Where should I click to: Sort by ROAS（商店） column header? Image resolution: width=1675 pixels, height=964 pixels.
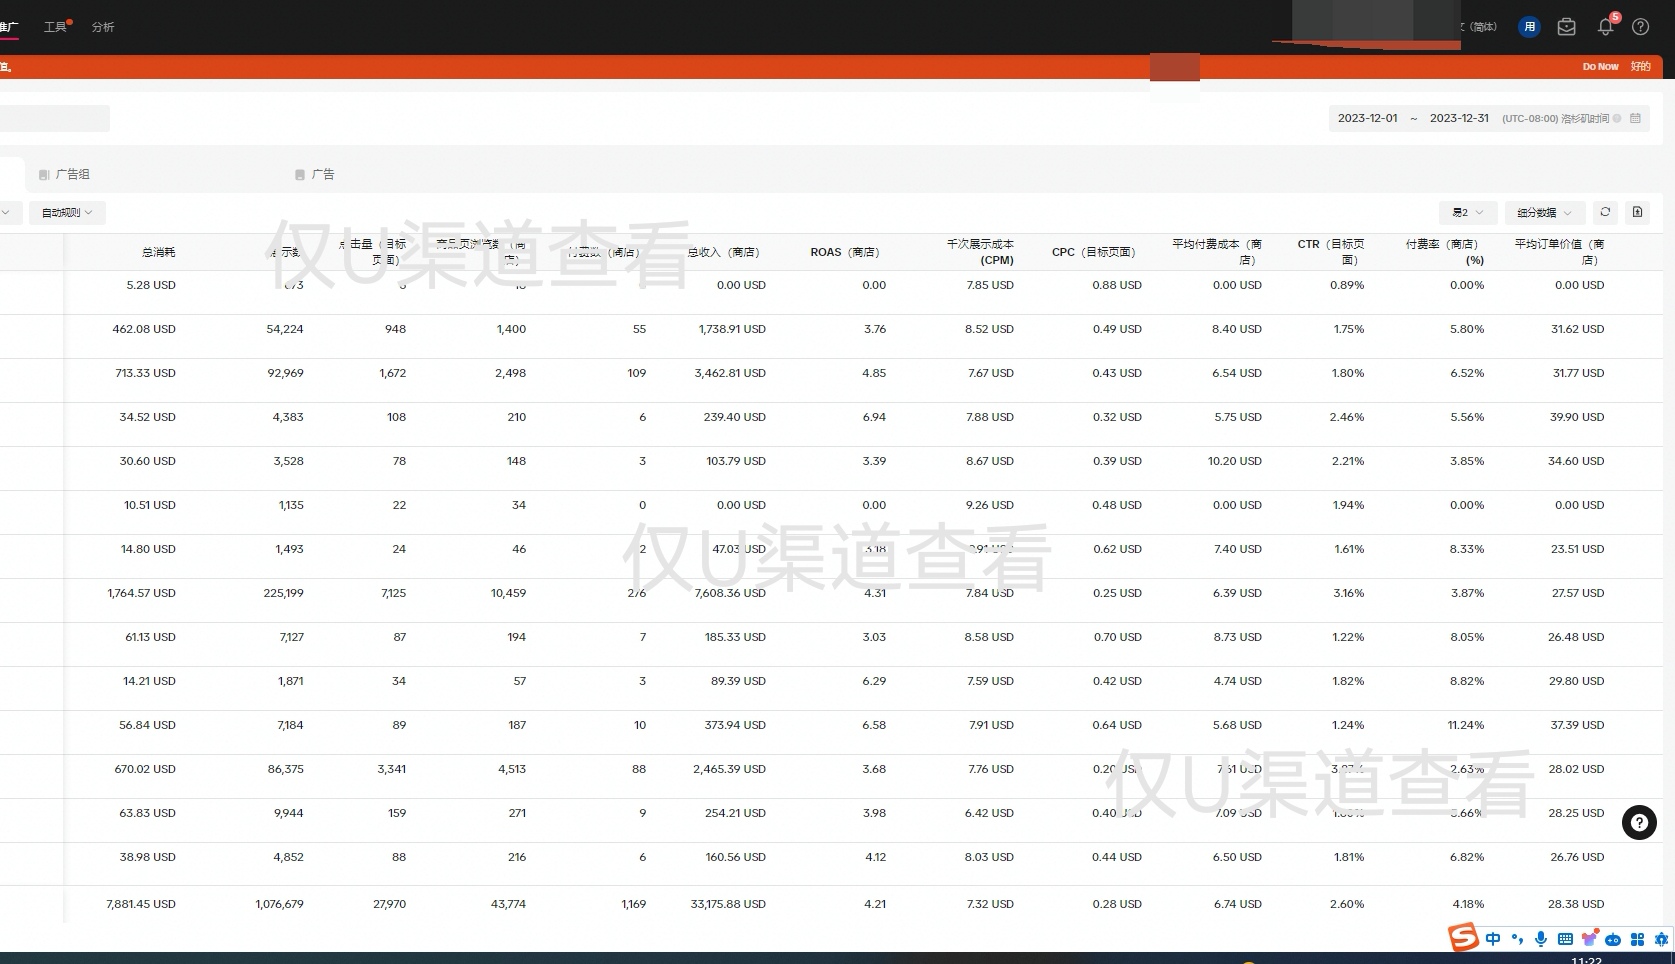[x=844, y=252]
